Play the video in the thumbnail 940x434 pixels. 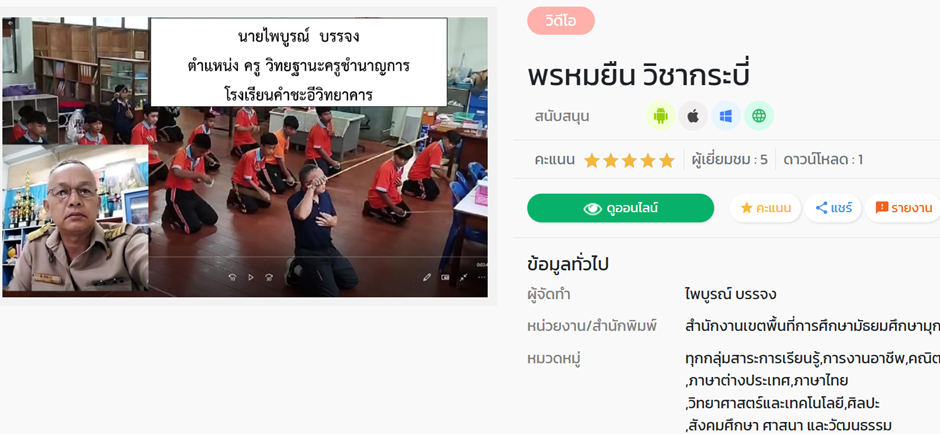coord(251,277)
